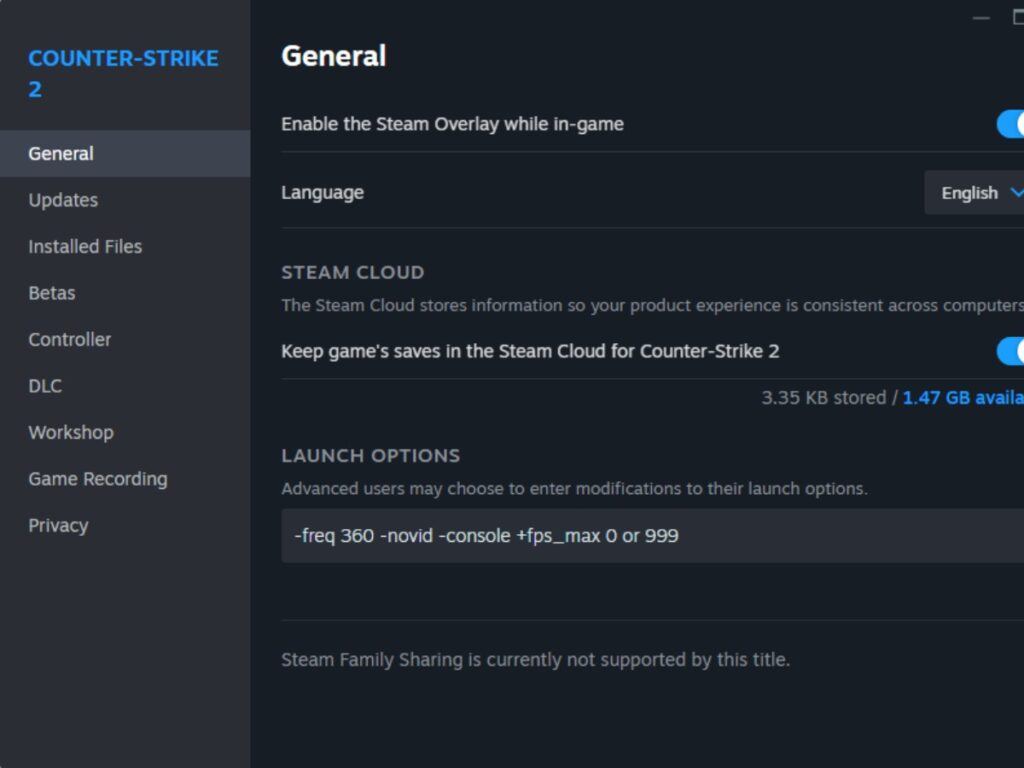Screen dimensions: 1024x768
Task: Select the DLC sidebar item
Action: 45,386
